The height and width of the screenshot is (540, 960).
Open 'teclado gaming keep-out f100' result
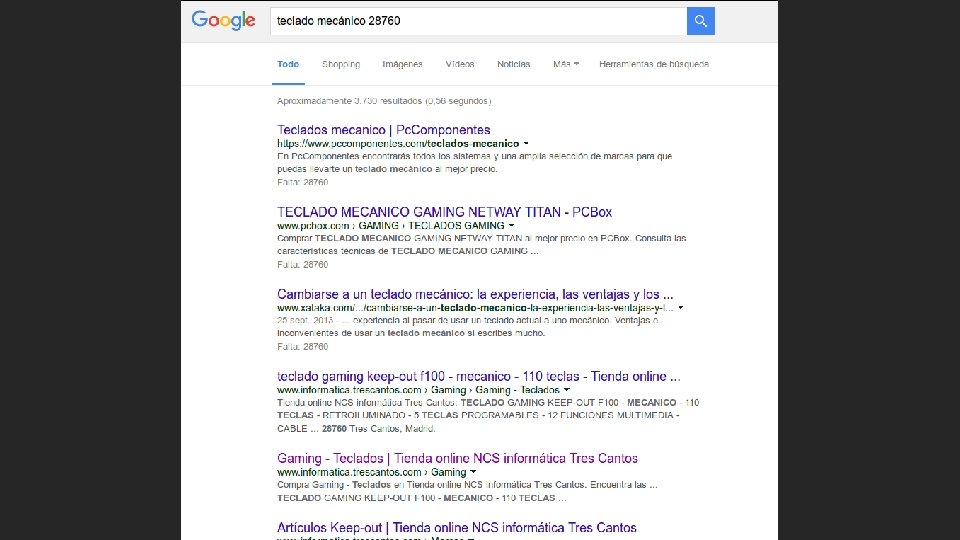click(x=479, y=376)
